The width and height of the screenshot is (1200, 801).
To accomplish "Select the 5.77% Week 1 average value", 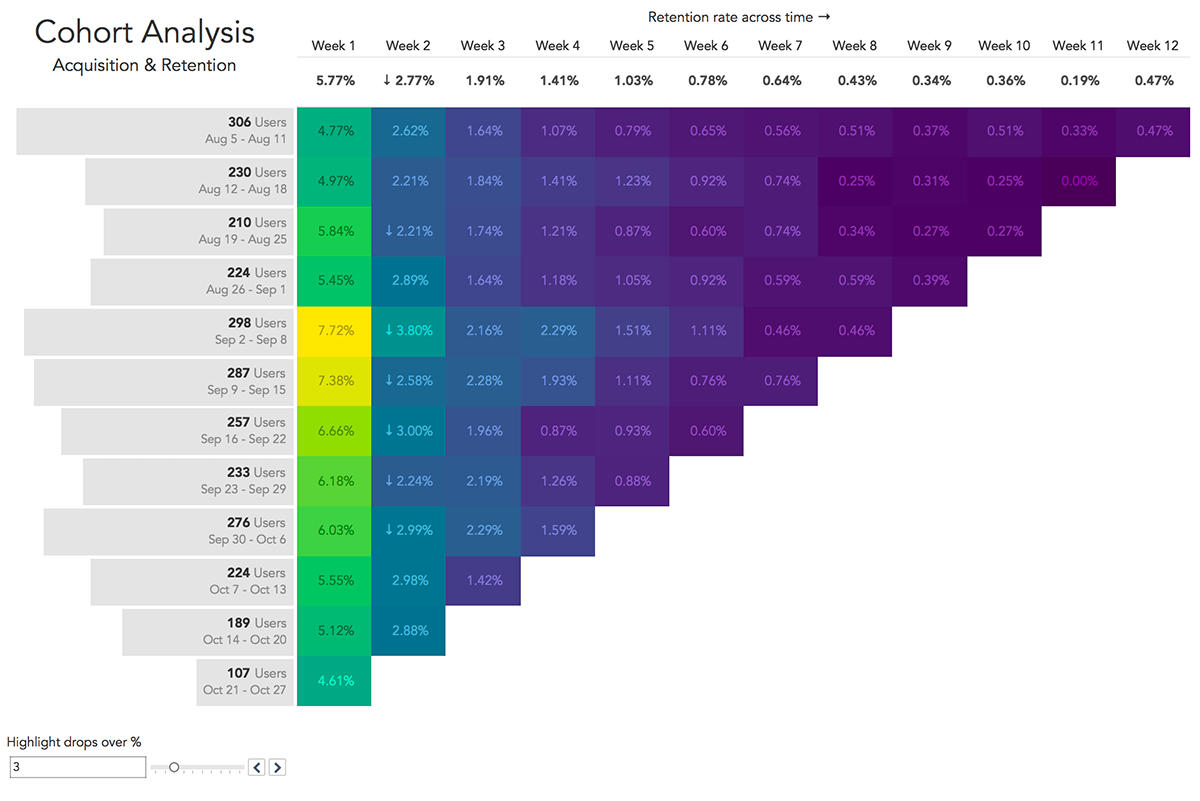I will pyautogui.click(x=334, y=80).
